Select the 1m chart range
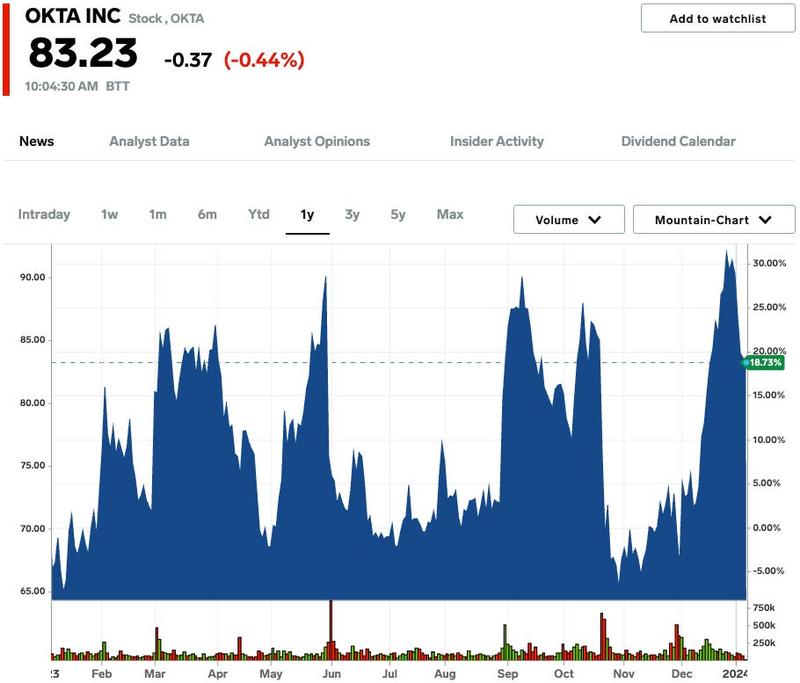Image resolution: width=800 pixels, height=683 pixels. point(158,214)
